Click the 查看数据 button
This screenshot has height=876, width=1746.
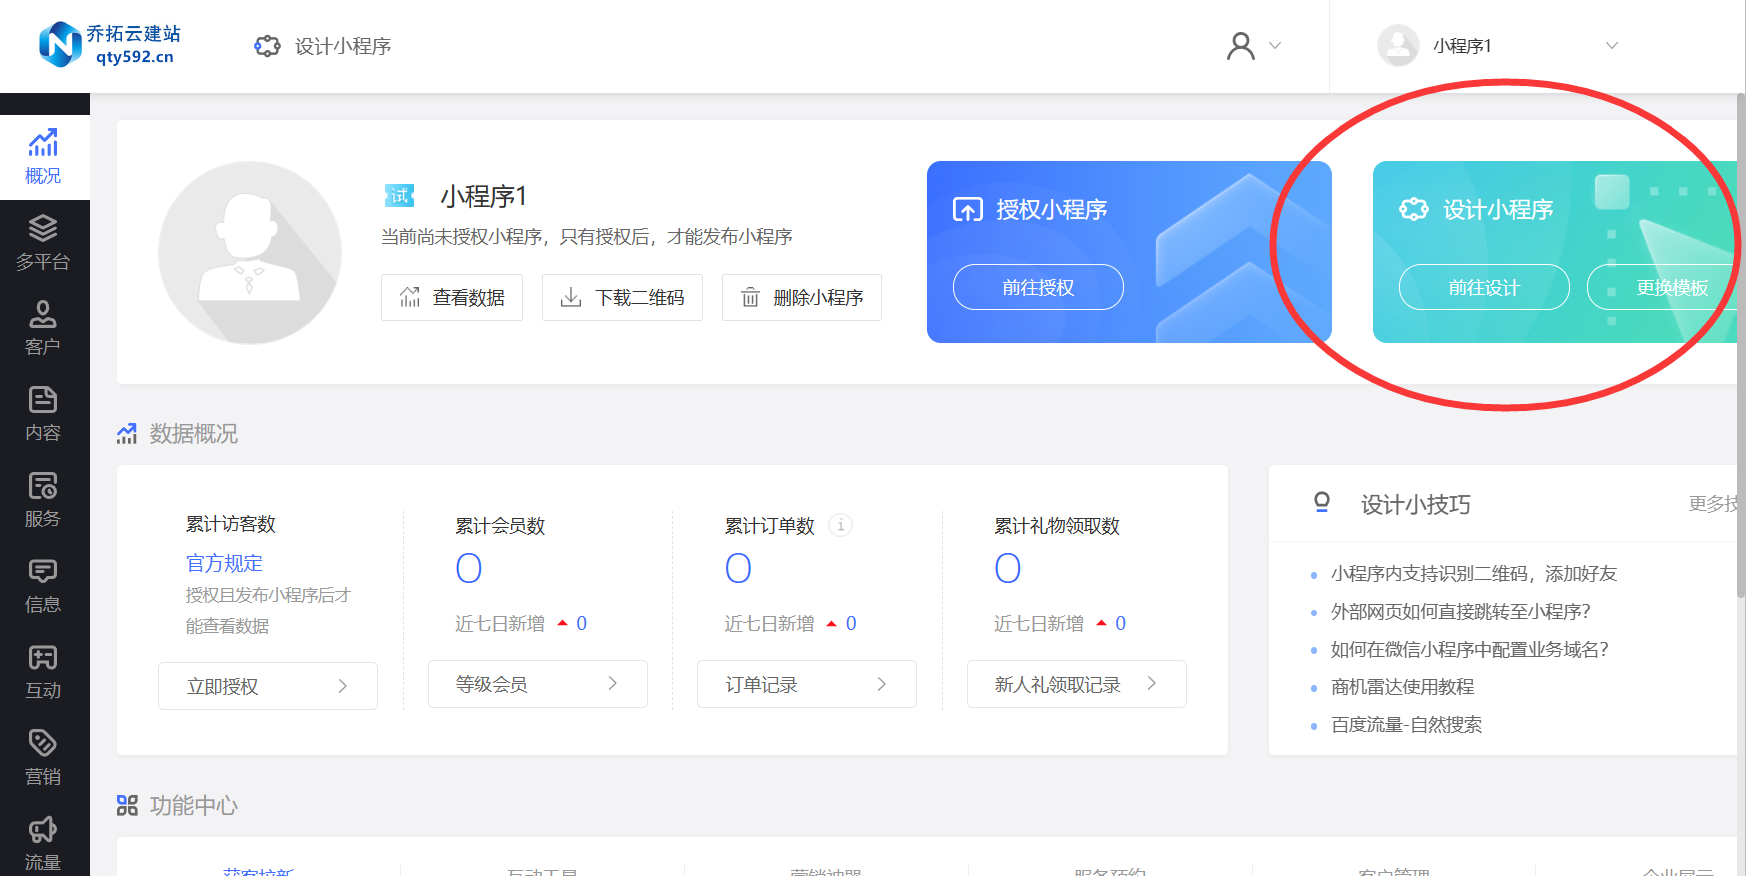click(x=452, y=297)
